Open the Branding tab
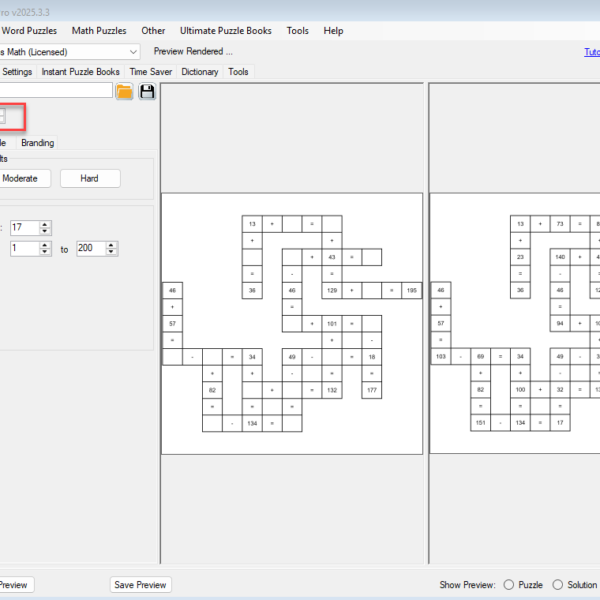 pyautogui.click(x=38, y=143)
